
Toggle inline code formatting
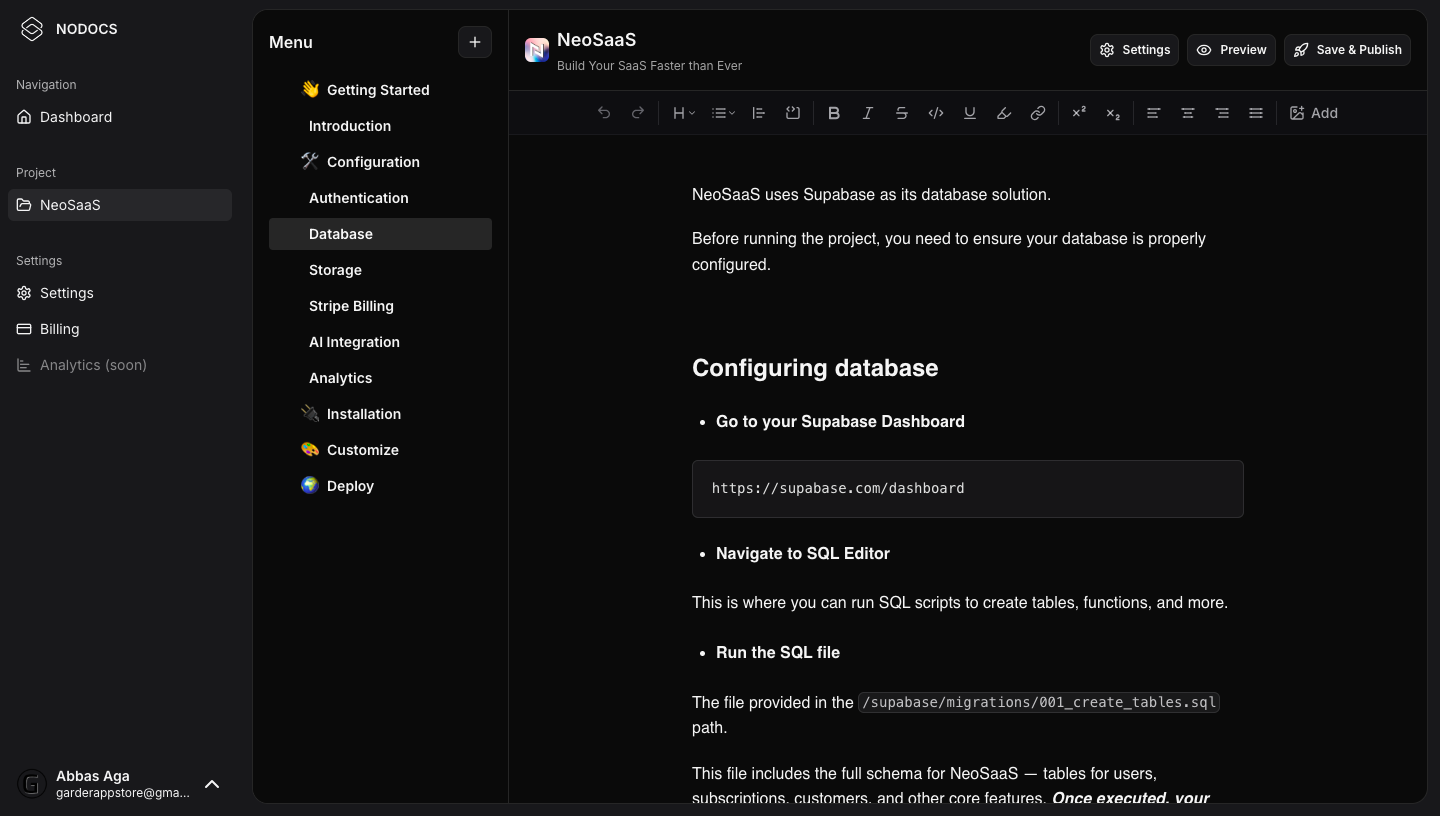pyautogui.click(x=936, y=113)
